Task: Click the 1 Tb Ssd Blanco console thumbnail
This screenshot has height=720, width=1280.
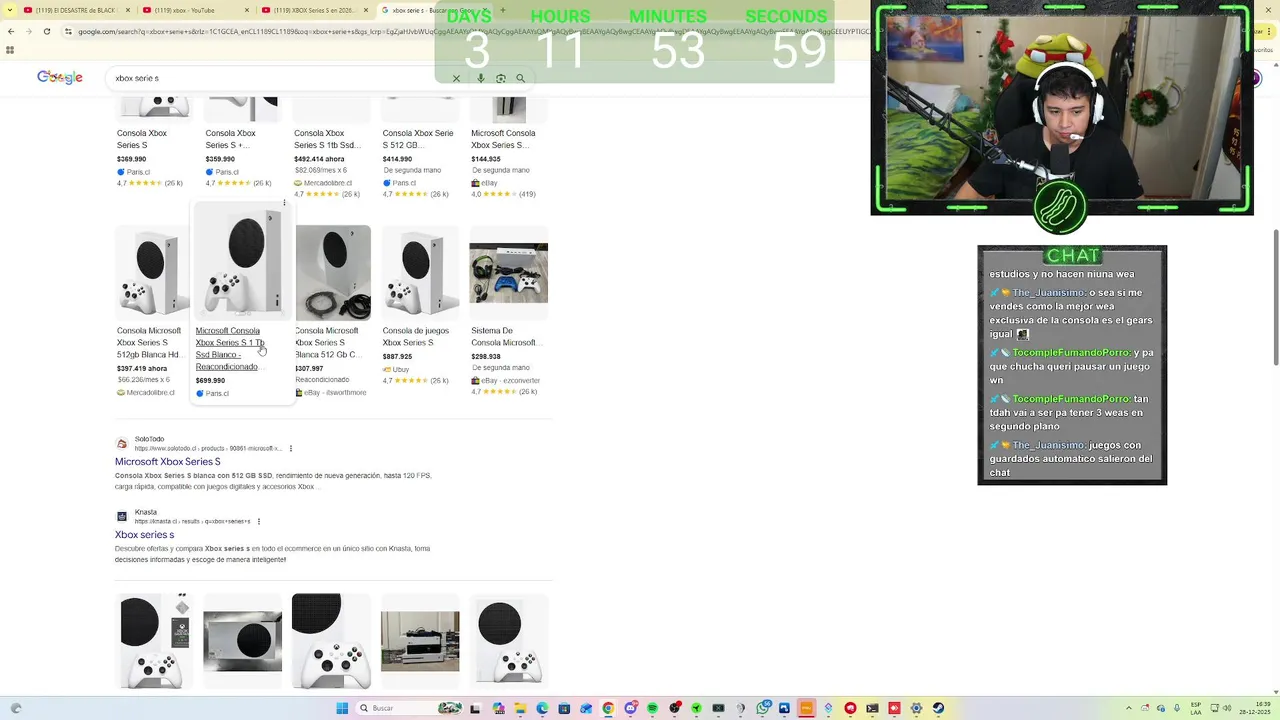Action: [243, 262]
